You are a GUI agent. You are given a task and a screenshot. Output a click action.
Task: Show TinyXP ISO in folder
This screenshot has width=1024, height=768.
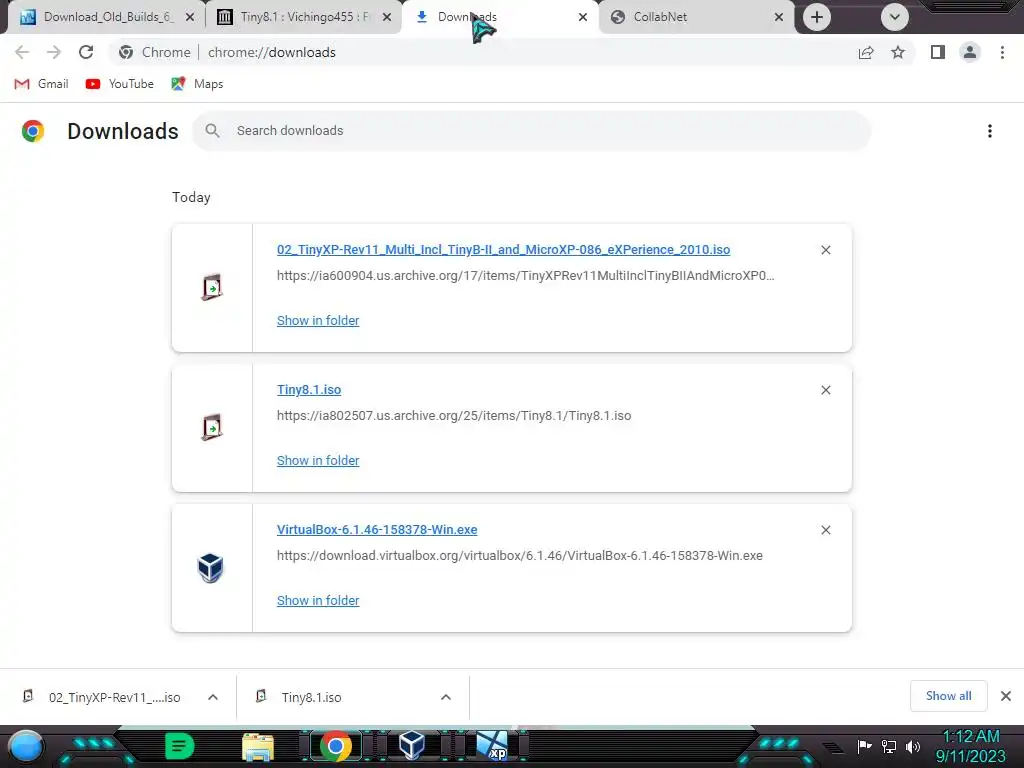coord(318,321)
